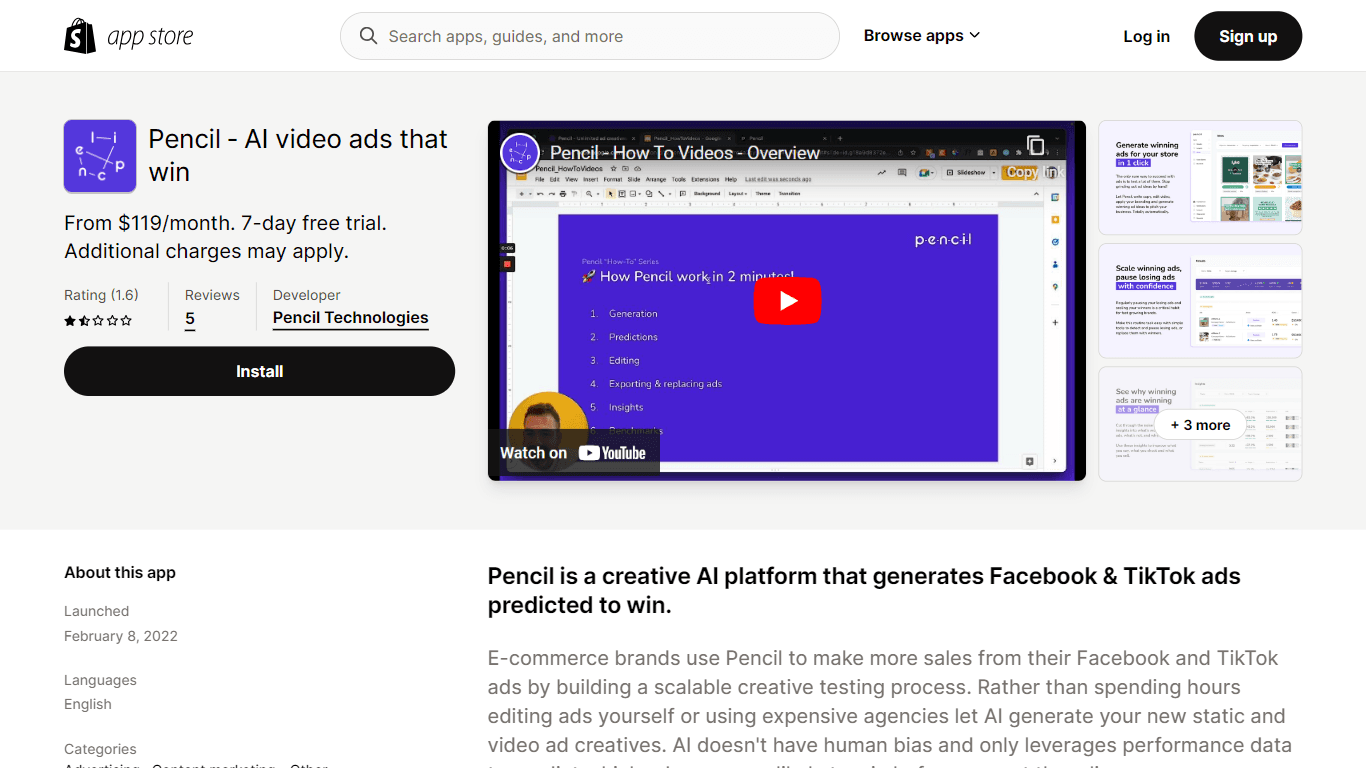This screenshot has height=768, width=1366.
Task: Click the Pencil channel avatar in video
Action: point(520,153)
